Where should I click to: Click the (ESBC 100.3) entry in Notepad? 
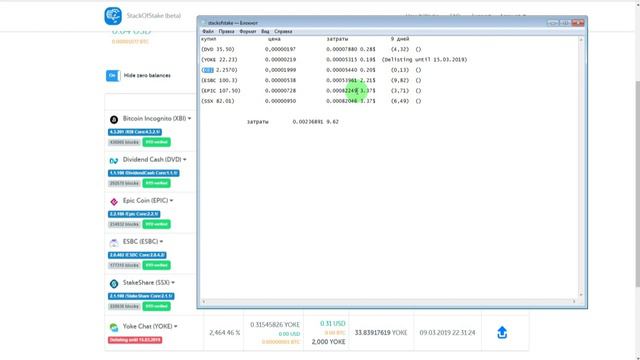[219, 80]
